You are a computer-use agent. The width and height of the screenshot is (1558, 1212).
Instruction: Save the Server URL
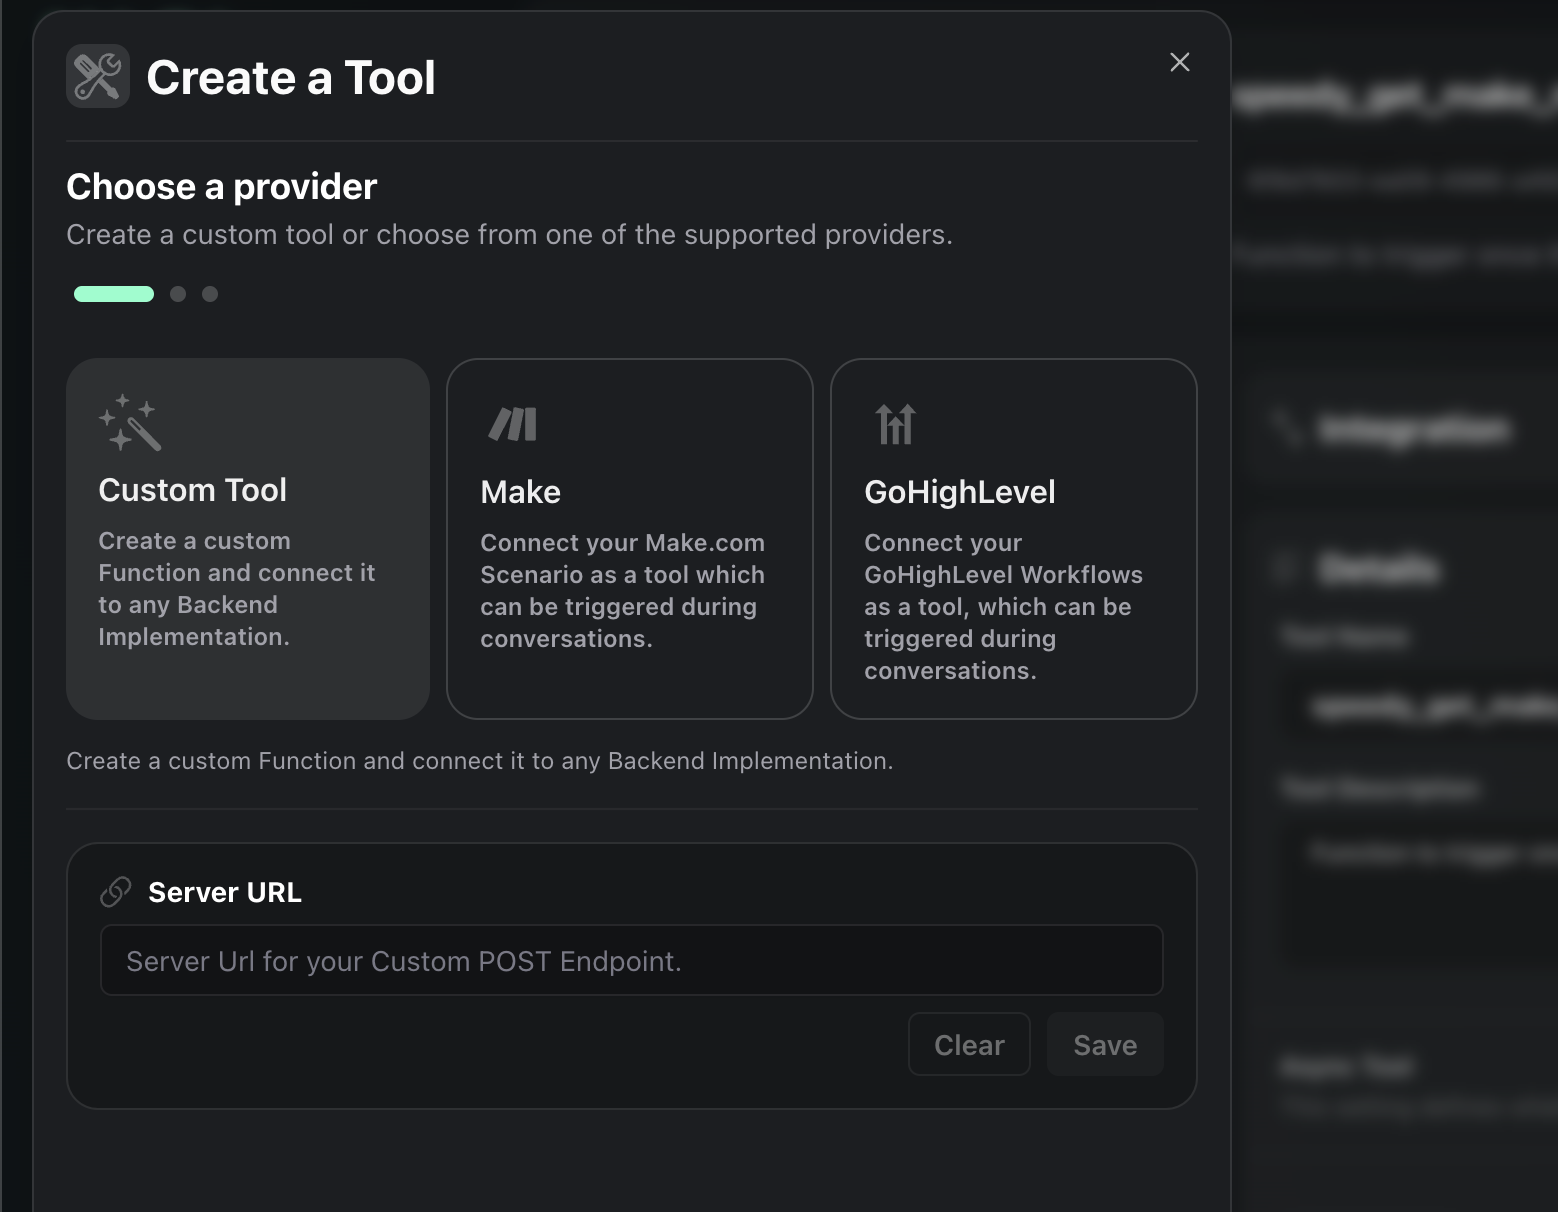pos(1105,1044)
